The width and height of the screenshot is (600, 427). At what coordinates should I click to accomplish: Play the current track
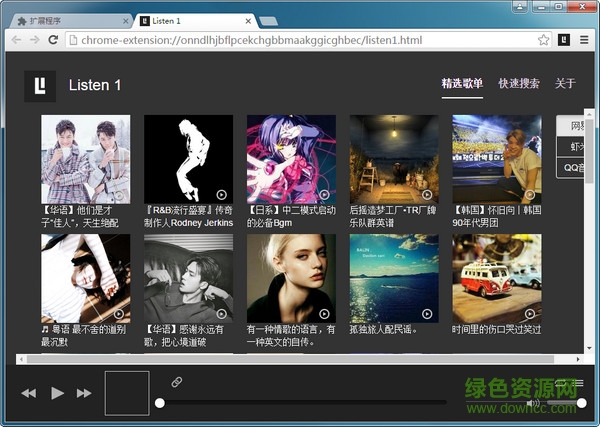[58, 393]
